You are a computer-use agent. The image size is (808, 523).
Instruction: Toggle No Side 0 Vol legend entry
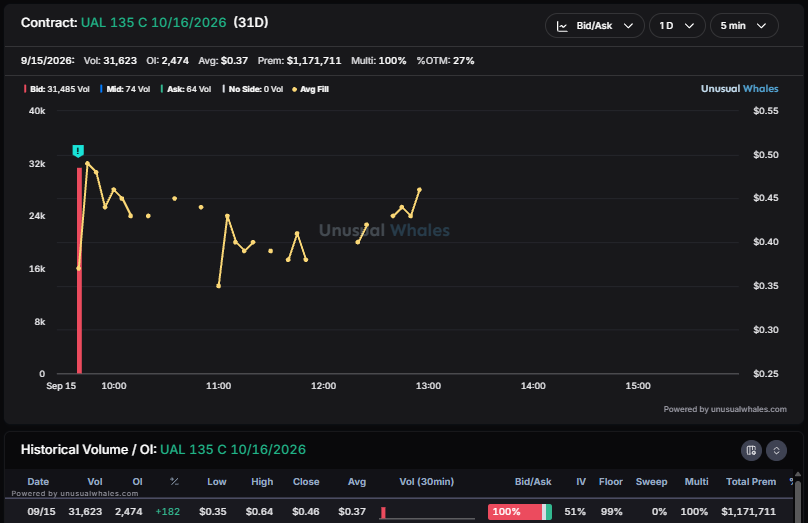(x=252, y=89)
